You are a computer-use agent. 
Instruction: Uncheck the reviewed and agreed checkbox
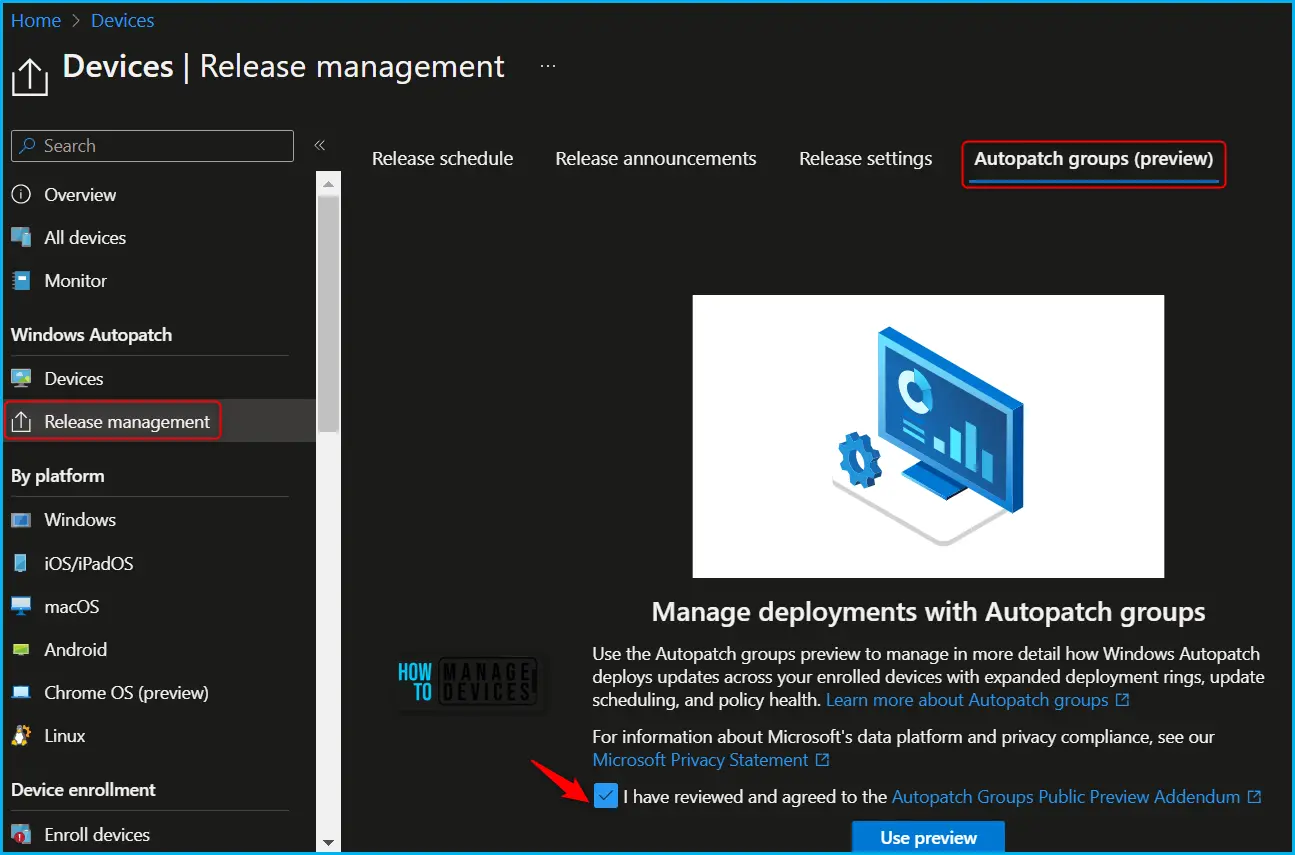(606, 797)
